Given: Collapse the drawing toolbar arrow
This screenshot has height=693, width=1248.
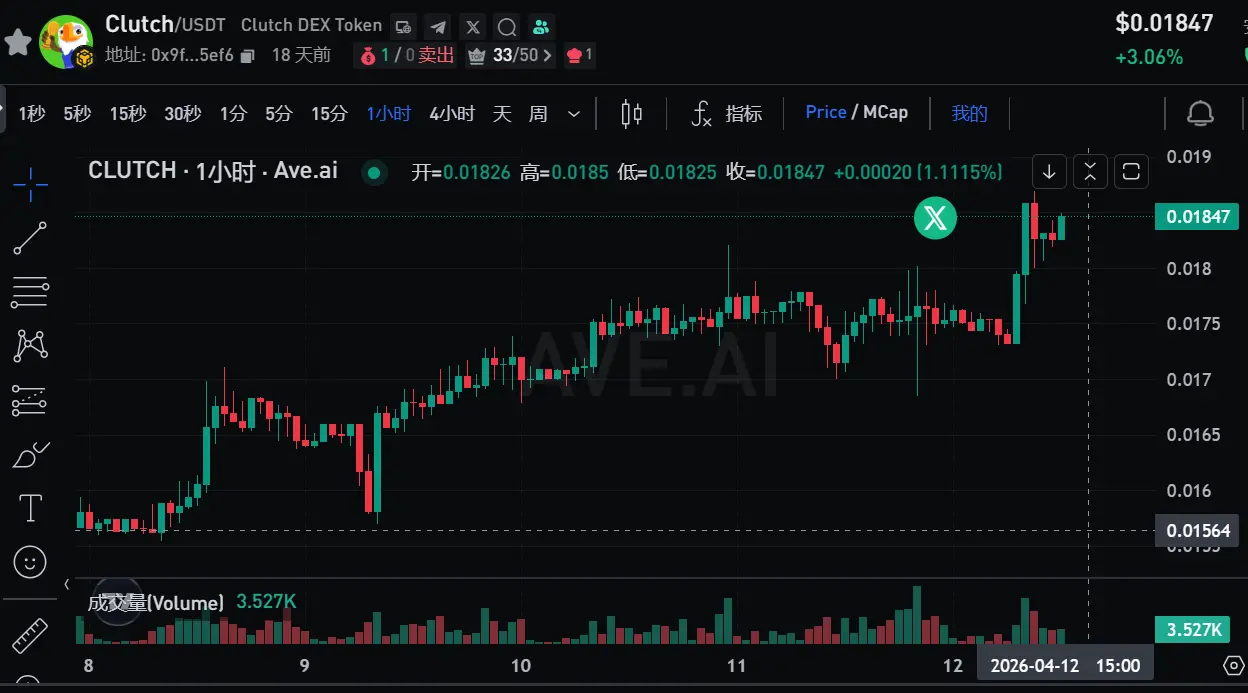Looking at the screenshot, I should point(67,584).
